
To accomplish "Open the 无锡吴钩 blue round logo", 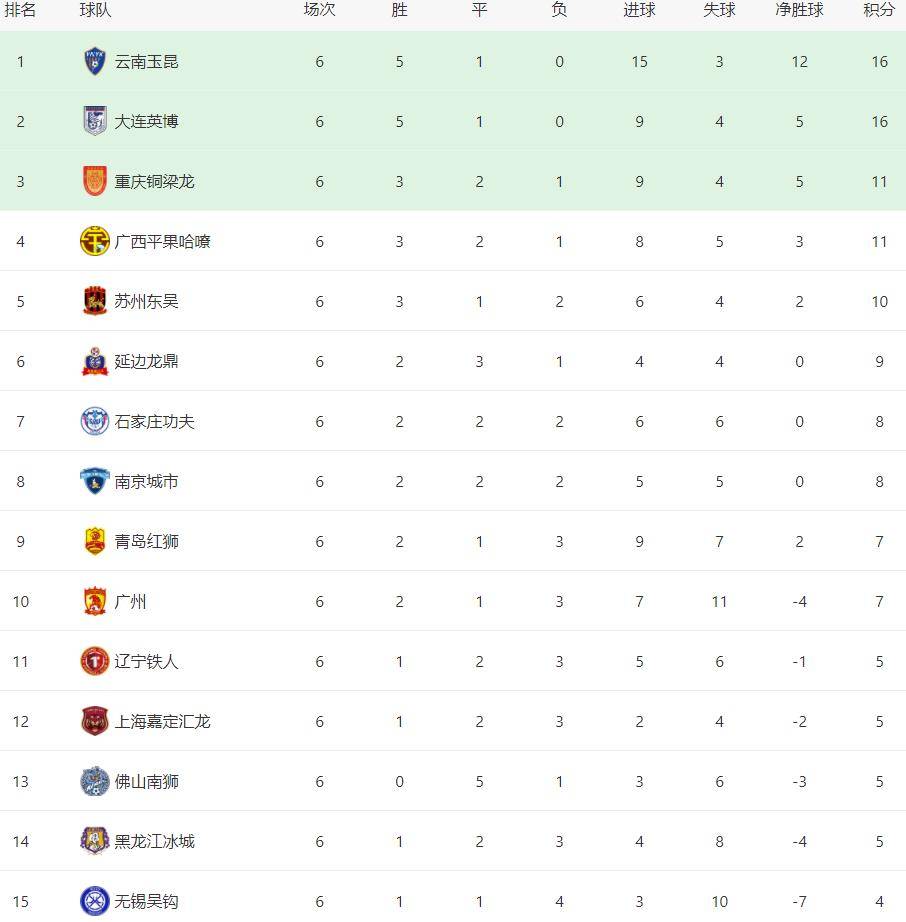I will pos(95,901).
